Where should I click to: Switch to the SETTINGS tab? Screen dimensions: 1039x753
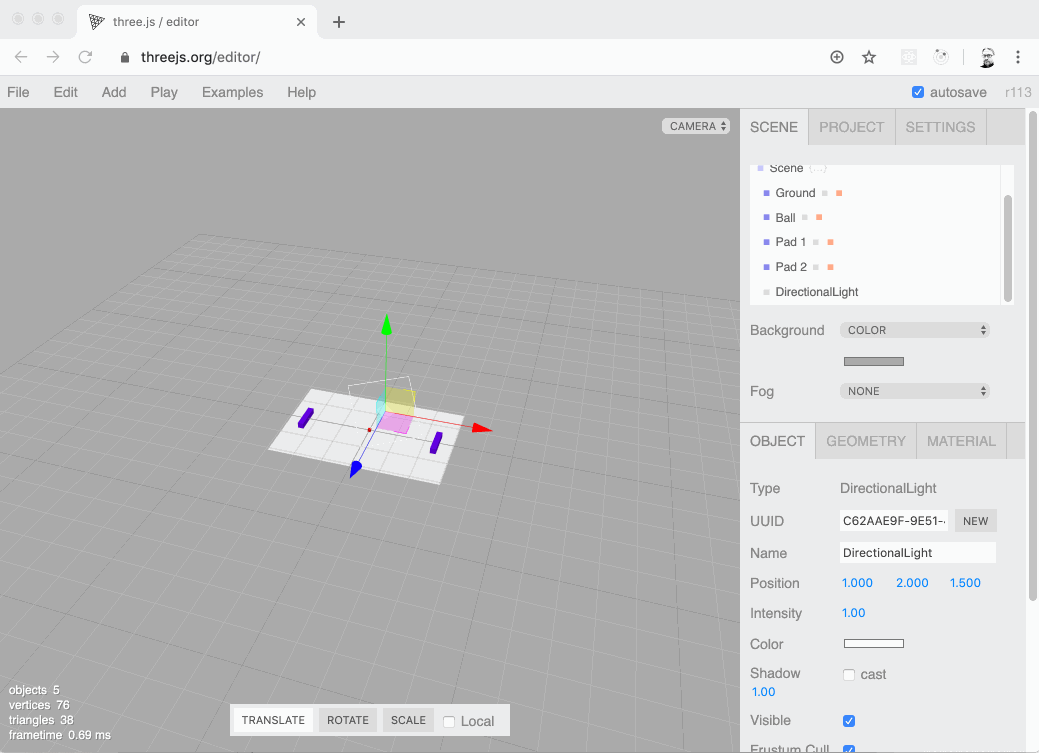point(940,127)
